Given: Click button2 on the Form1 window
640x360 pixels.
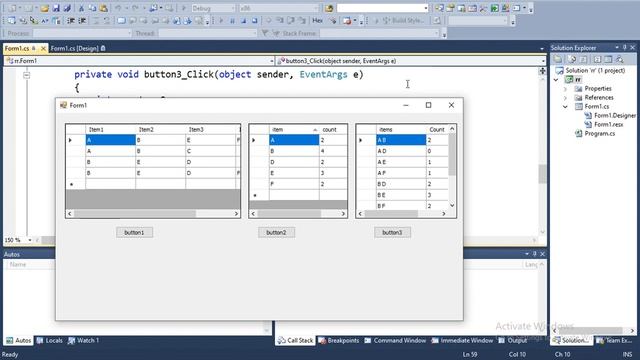Looking at the screenshot, I should 276,232.
